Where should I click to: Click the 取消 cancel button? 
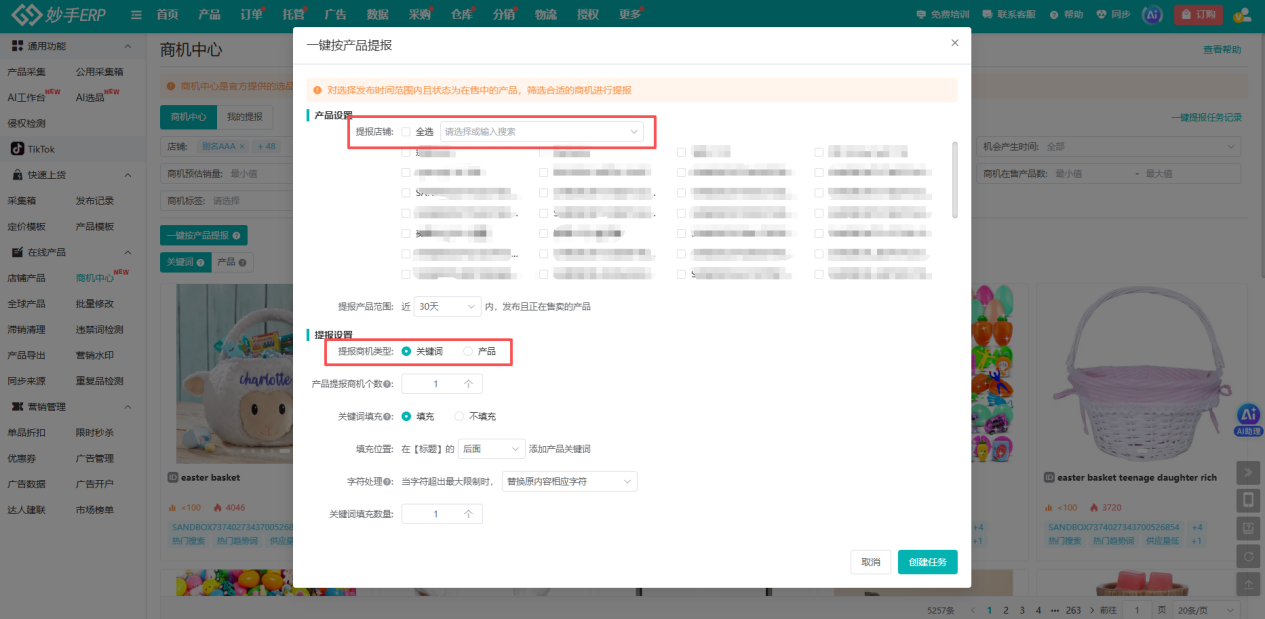(x=870, y=562)
